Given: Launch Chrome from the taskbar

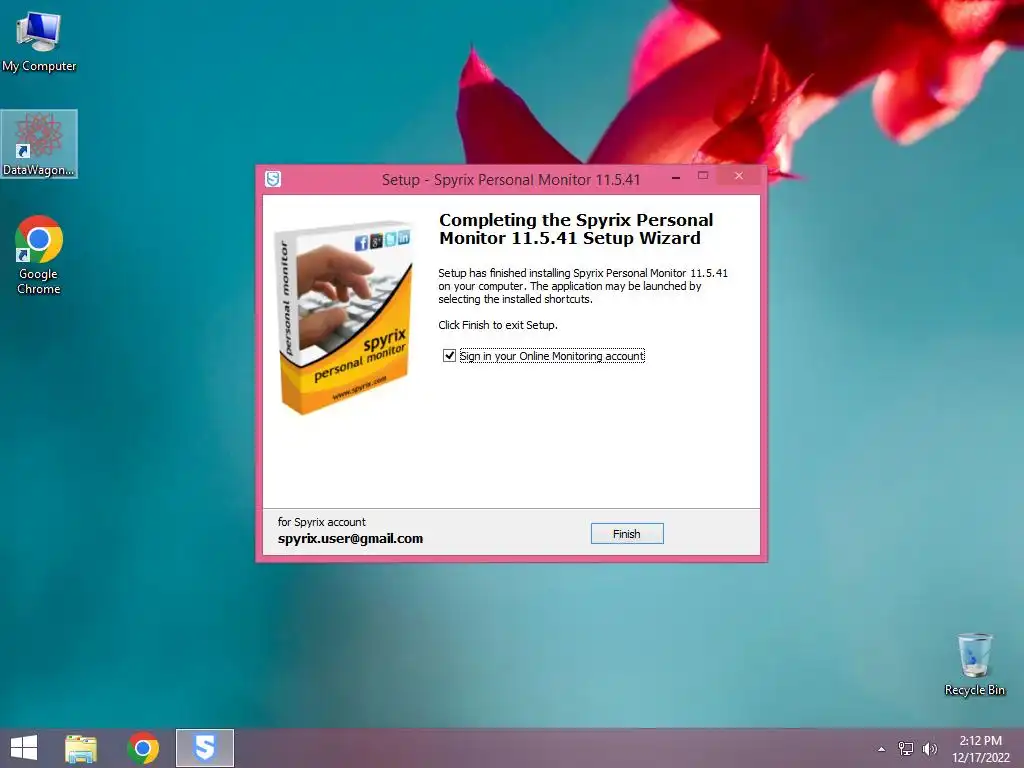Looking at the screenshot, I should 143,748.
